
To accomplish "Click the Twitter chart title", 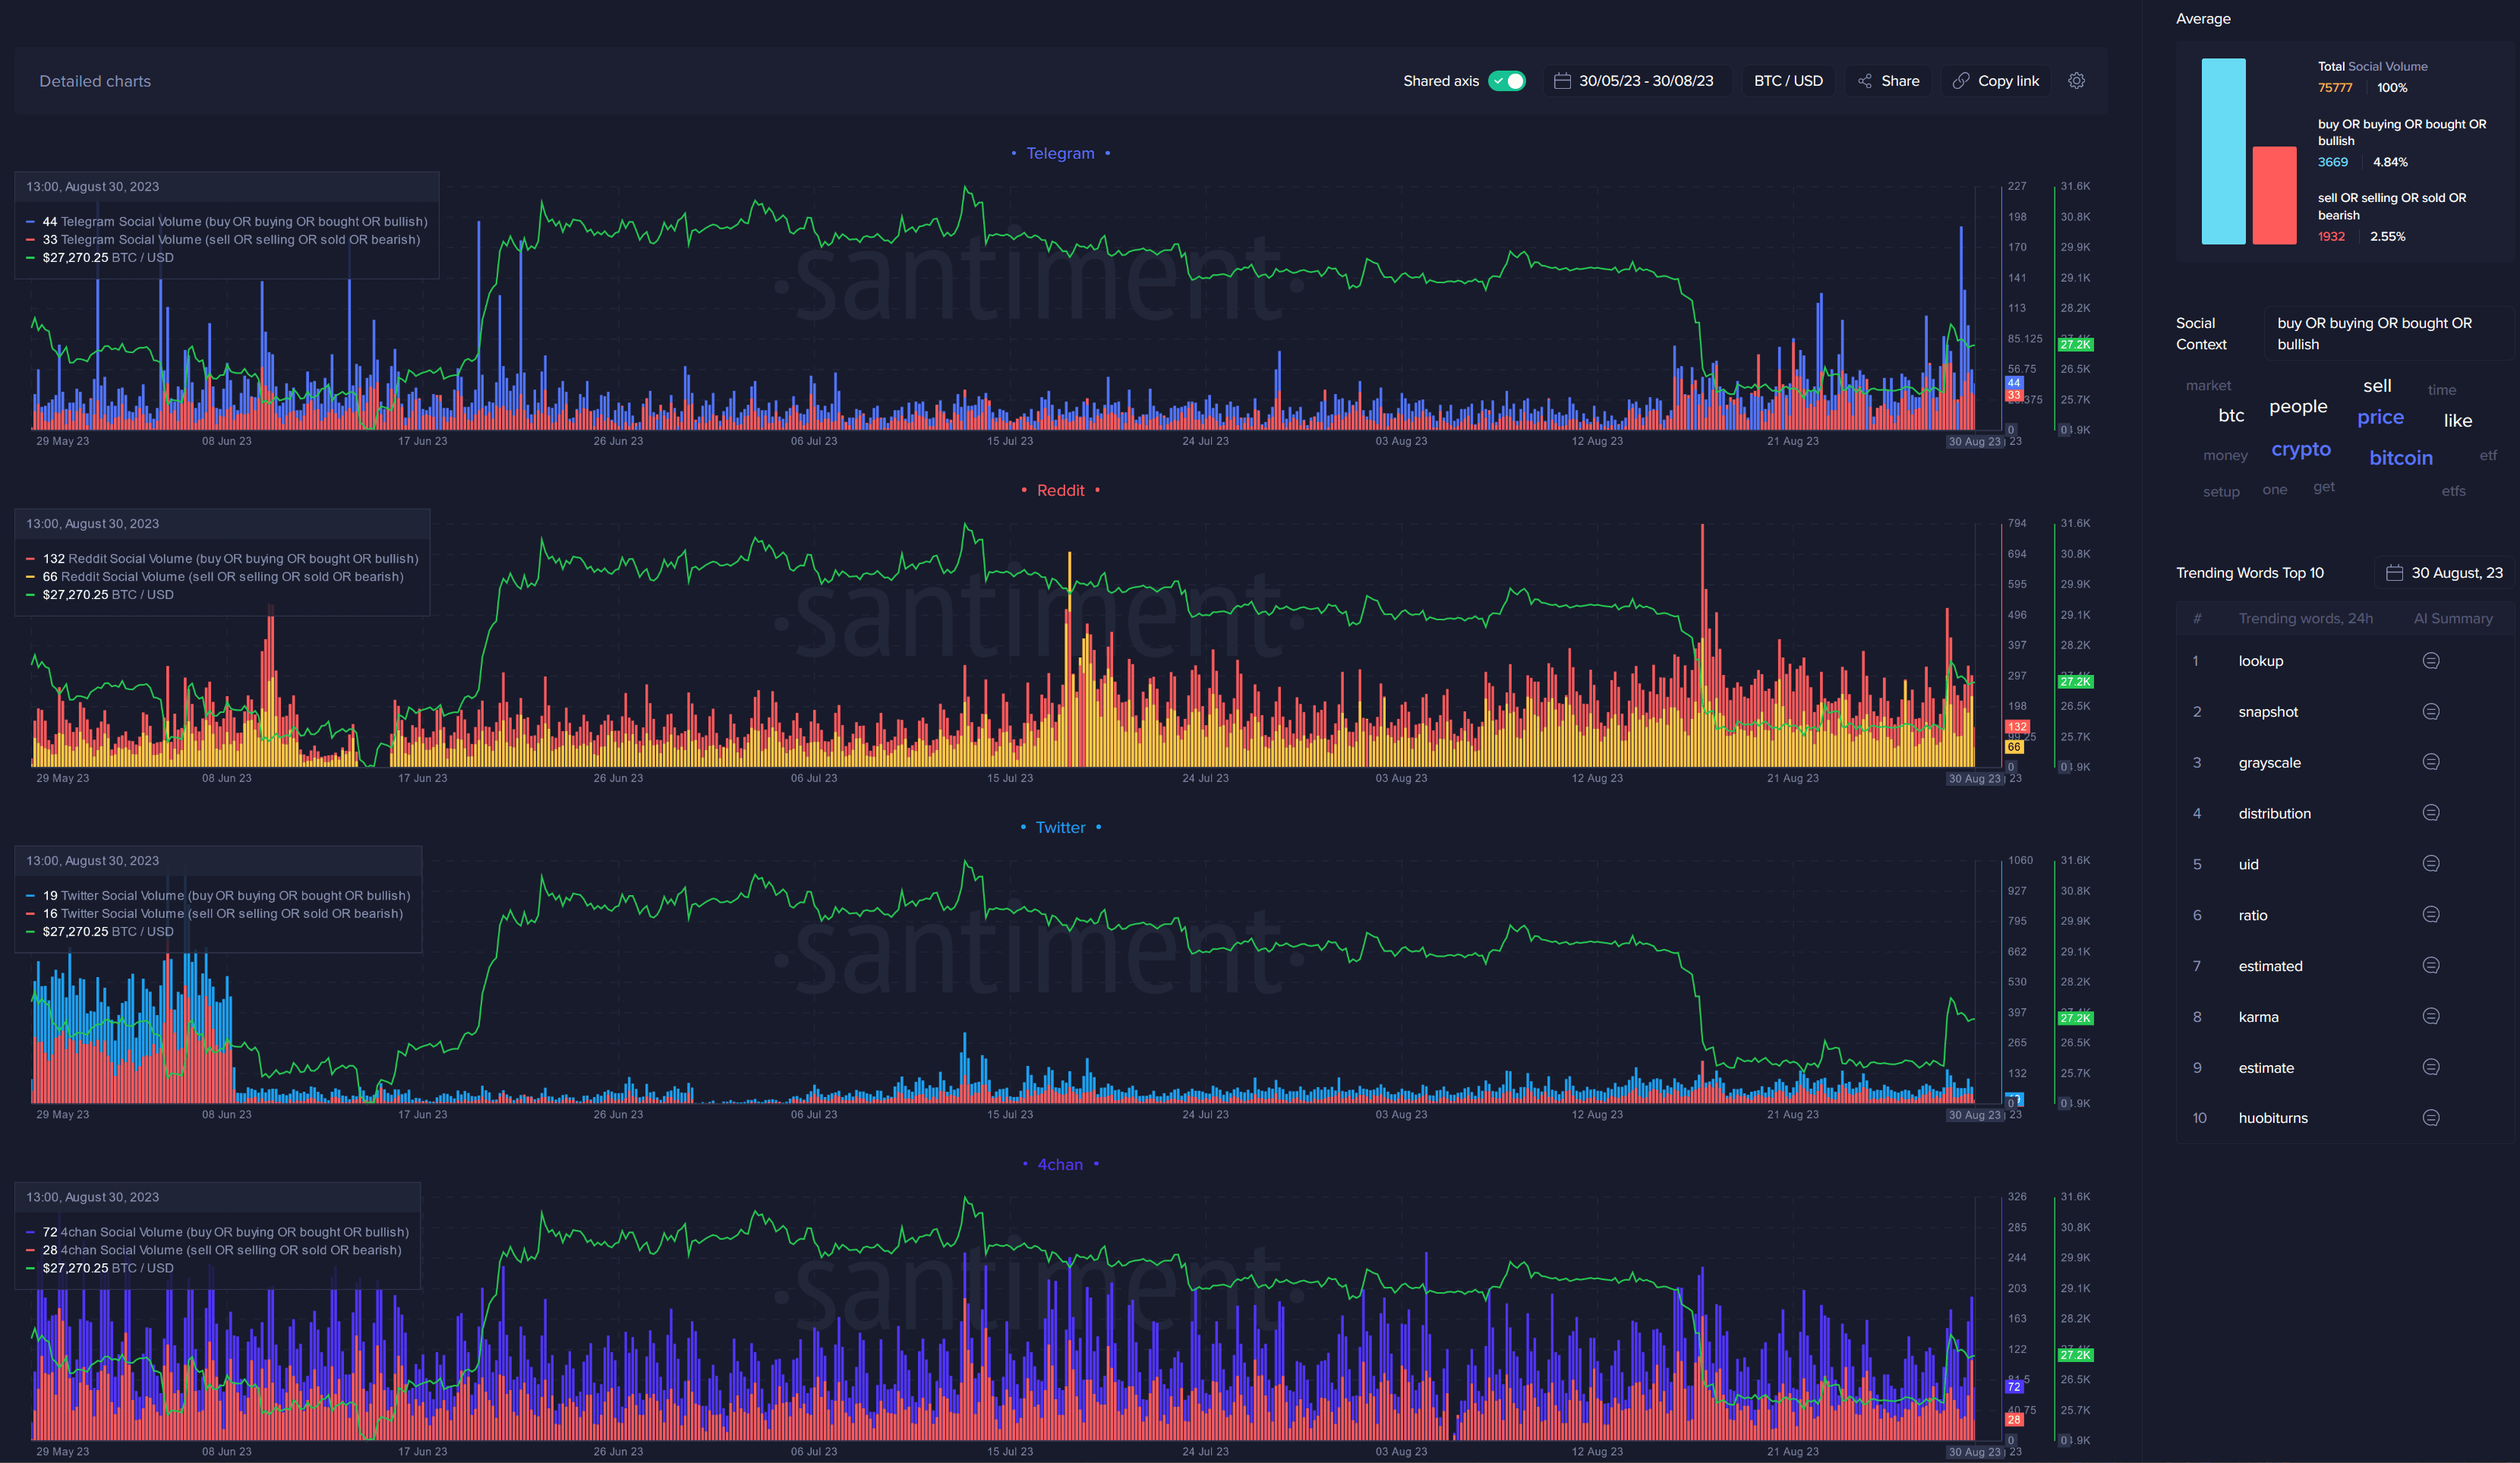I will click(x=1060, y=827).
